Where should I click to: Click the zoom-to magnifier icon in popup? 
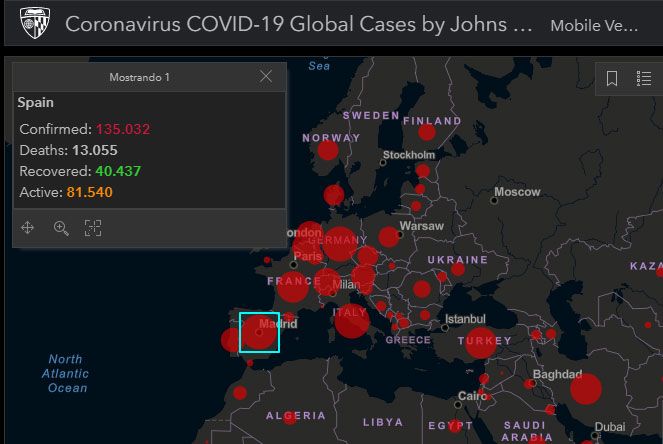pos(61,228)
